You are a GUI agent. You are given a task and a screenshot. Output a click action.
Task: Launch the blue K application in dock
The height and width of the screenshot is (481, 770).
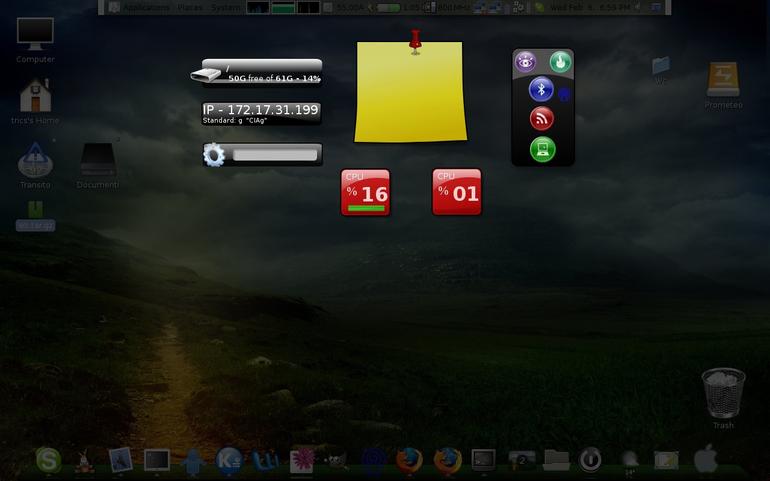229,461
